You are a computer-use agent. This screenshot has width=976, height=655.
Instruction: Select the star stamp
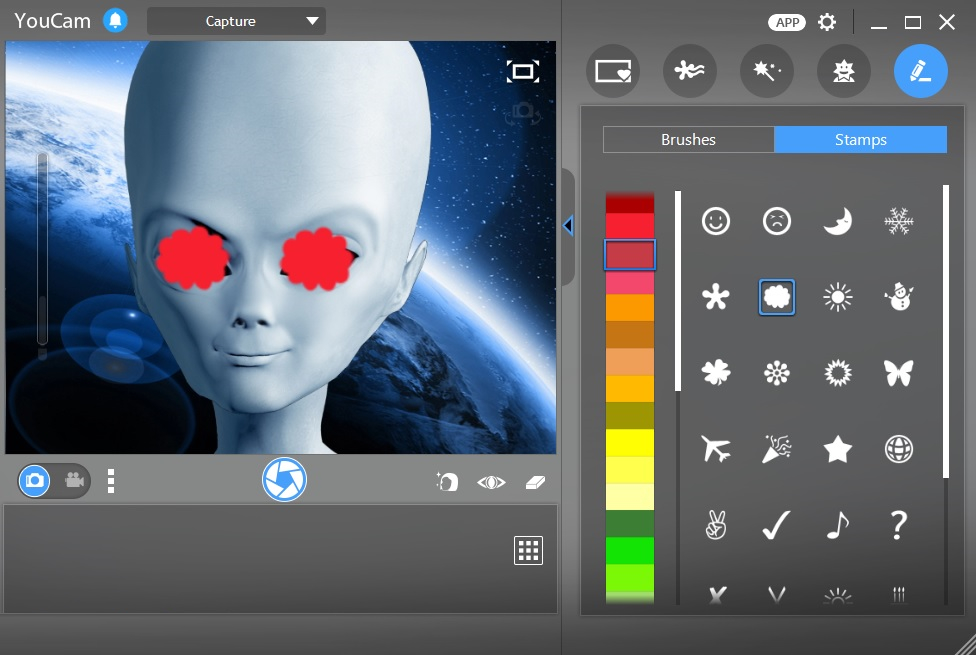point(837,448)
